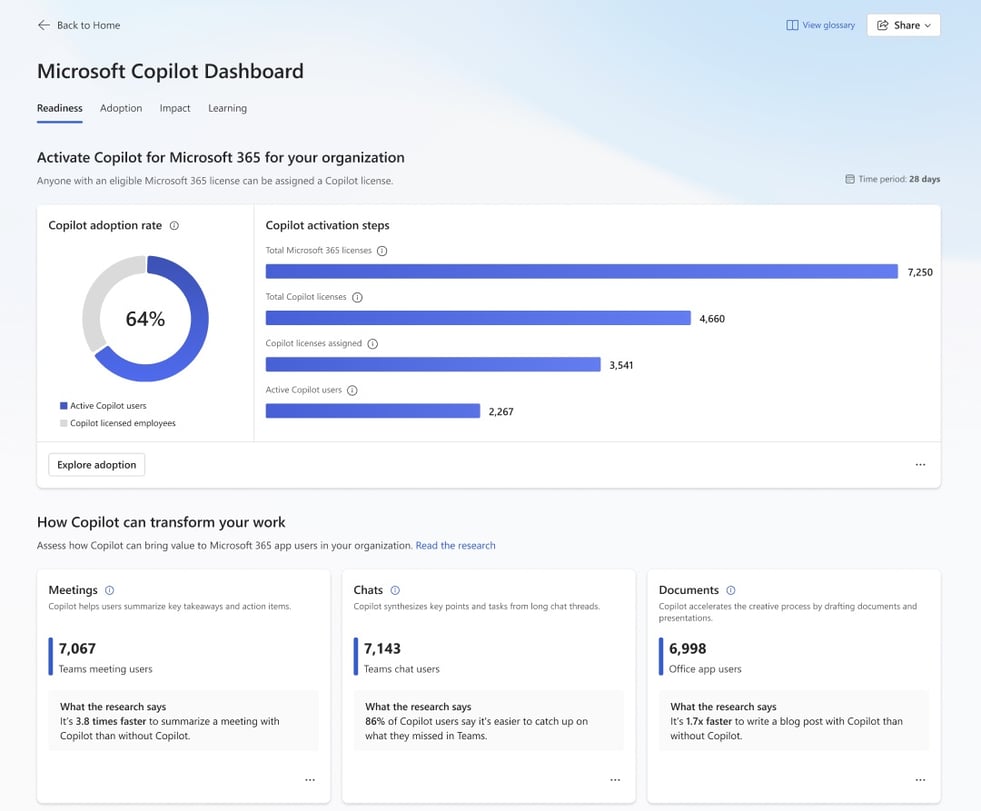This screenshot has height=811, width=981.
Task: Click the Back to Home arrow
Action: tap(42, 25)
